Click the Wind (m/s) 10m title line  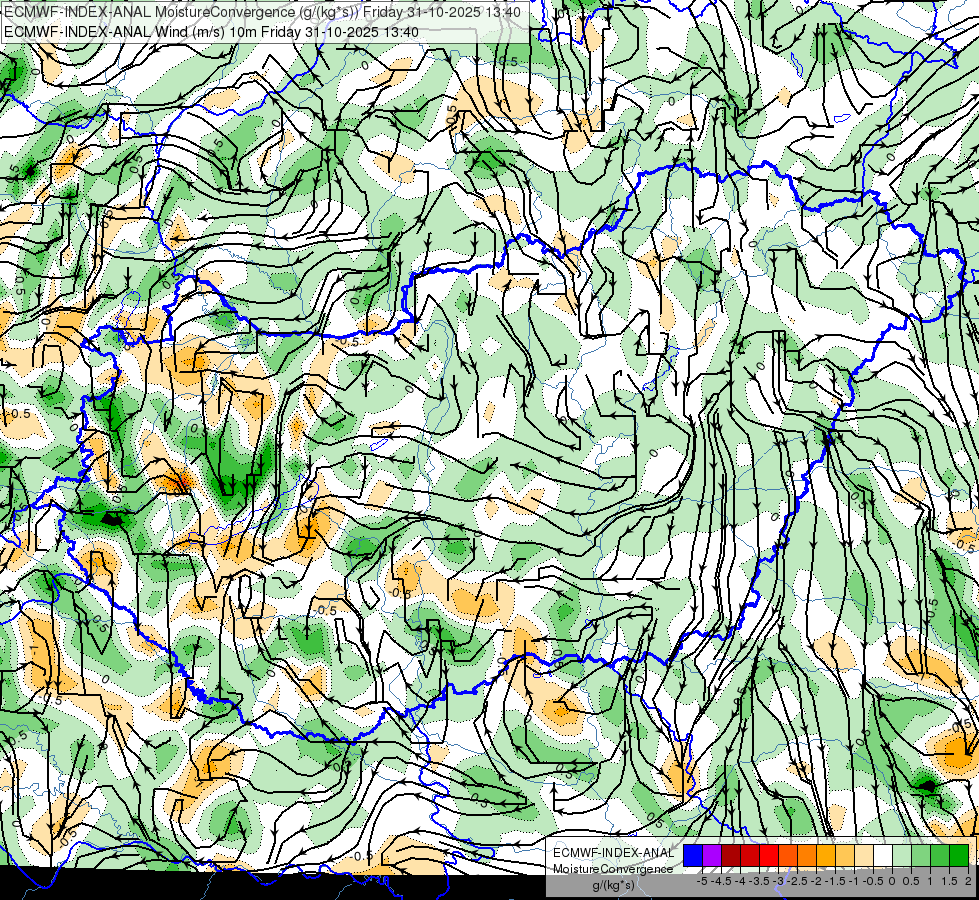pyautogui.click(x=211, y=31)
